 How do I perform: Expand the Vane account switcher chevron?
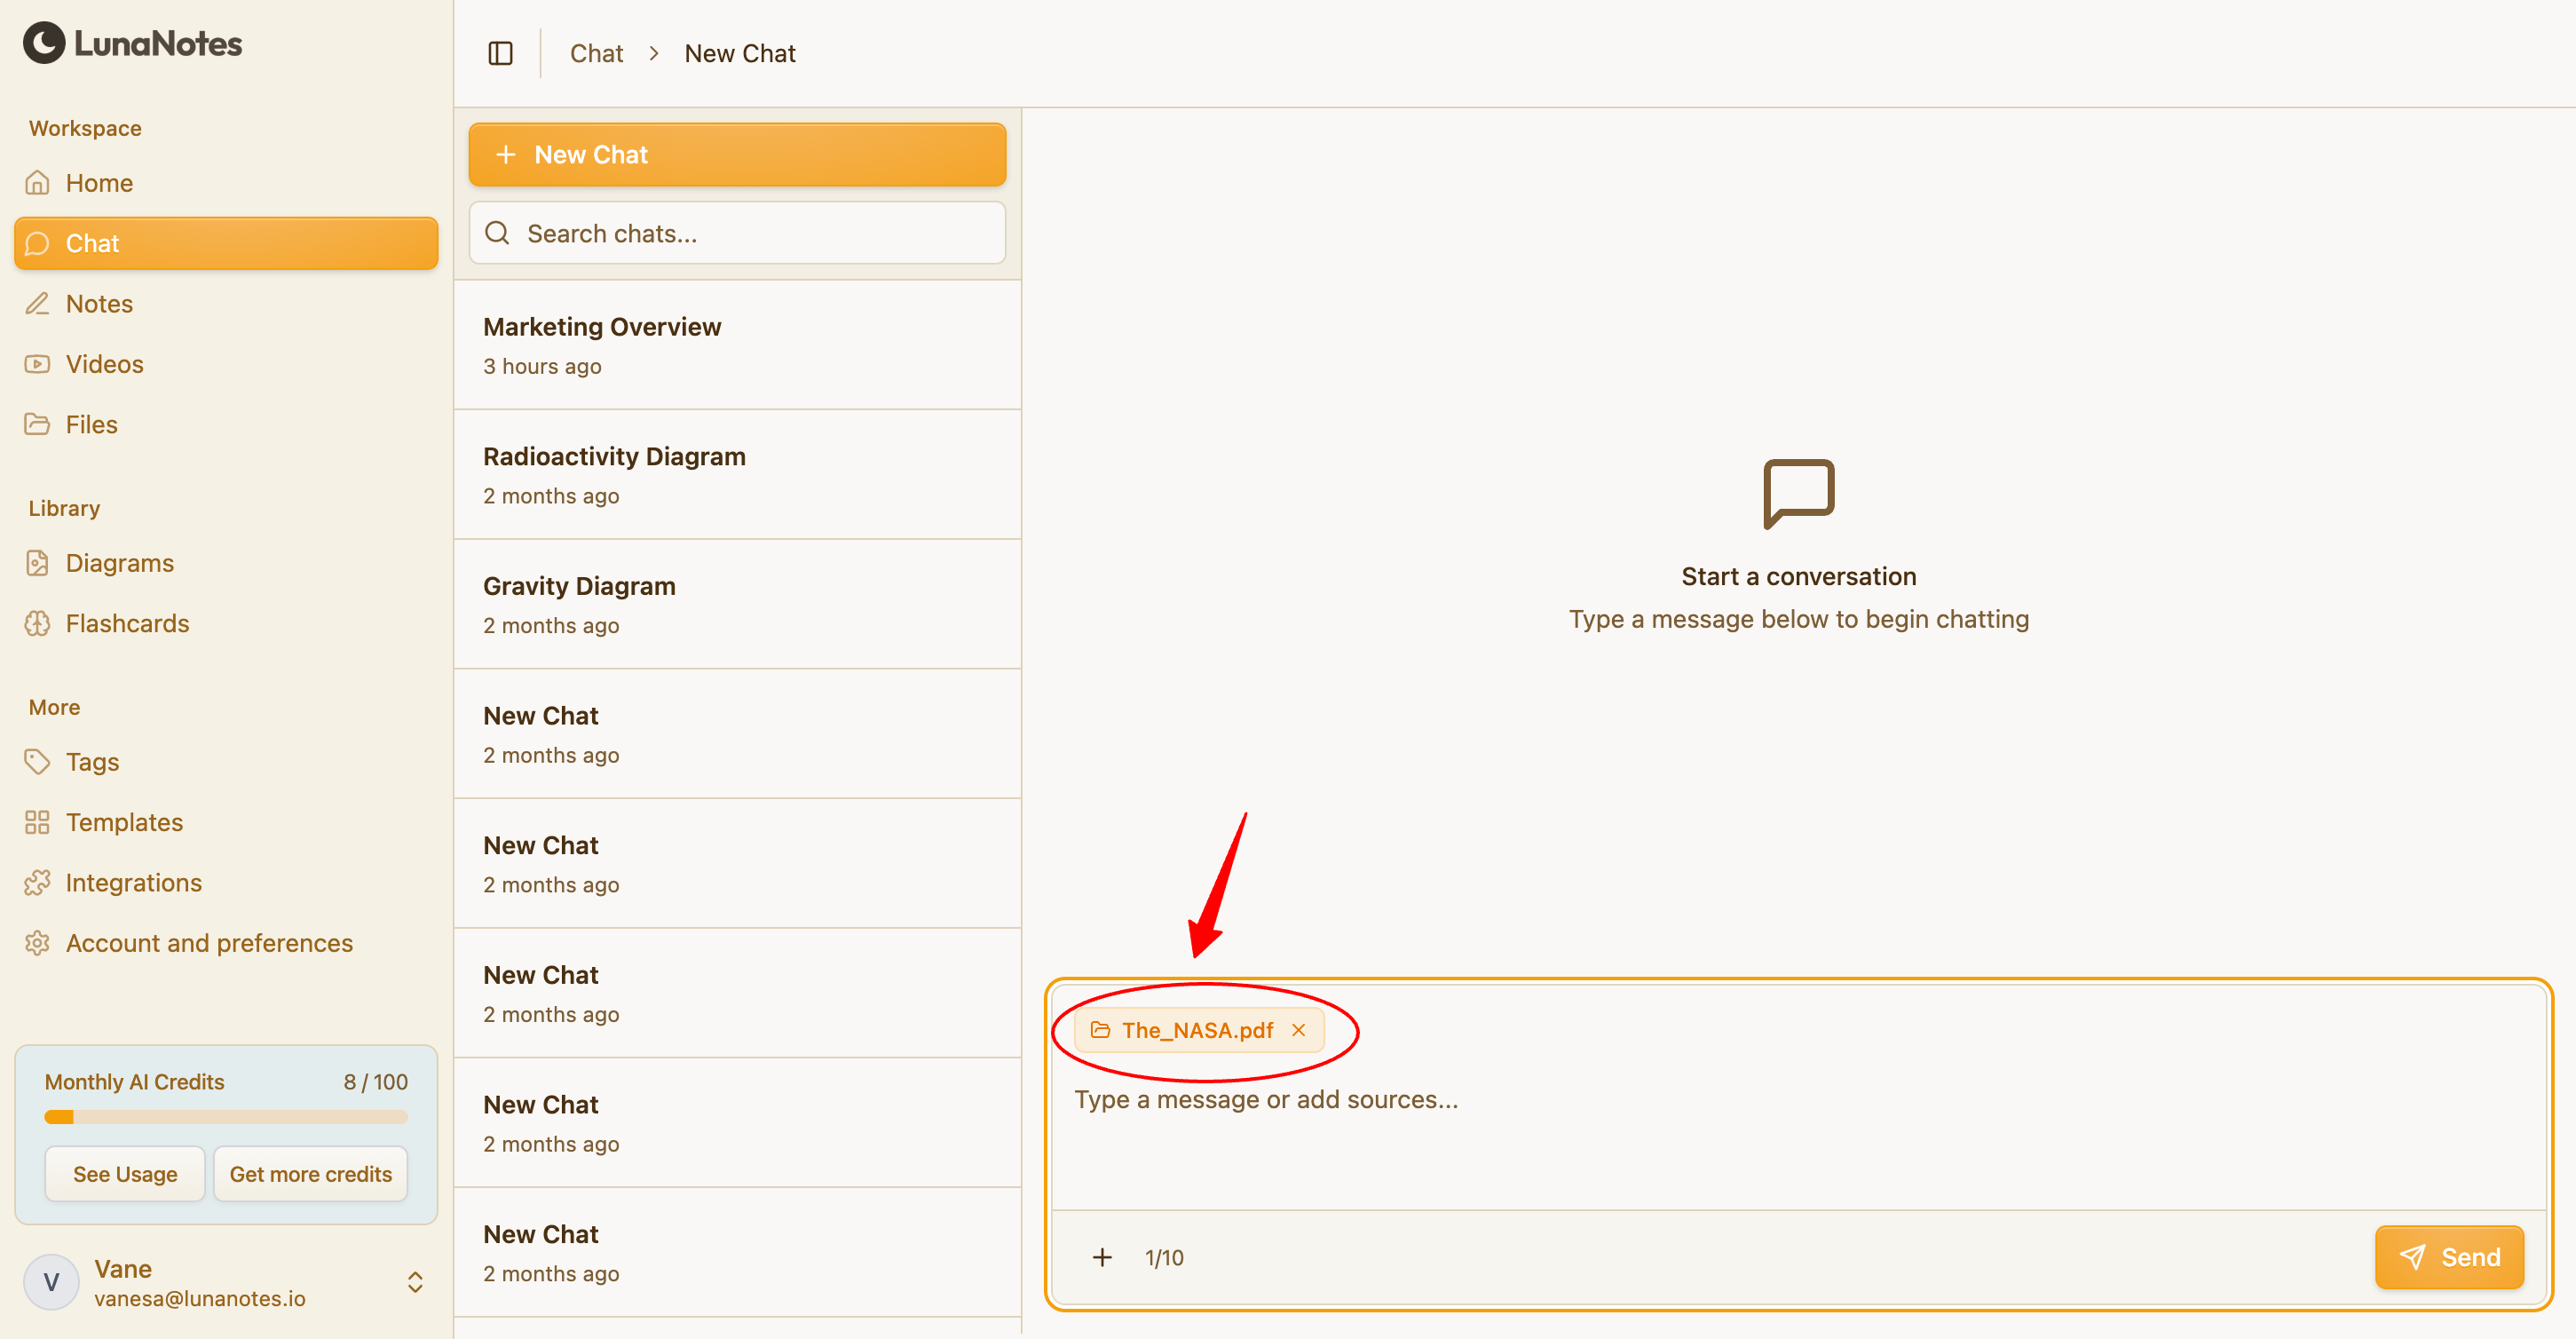point(415,1282)
